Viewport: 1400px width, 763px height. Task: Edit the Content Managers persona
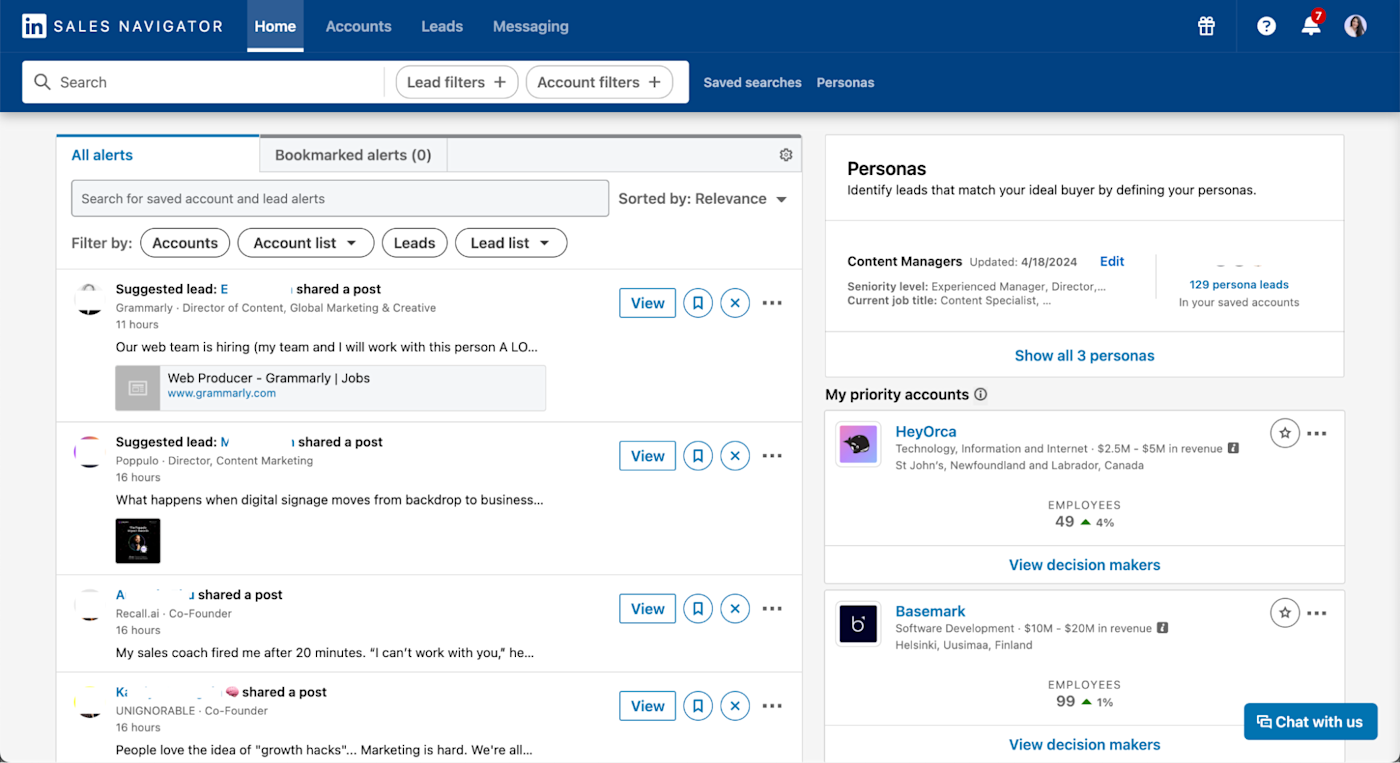(x=1112, y=261)
